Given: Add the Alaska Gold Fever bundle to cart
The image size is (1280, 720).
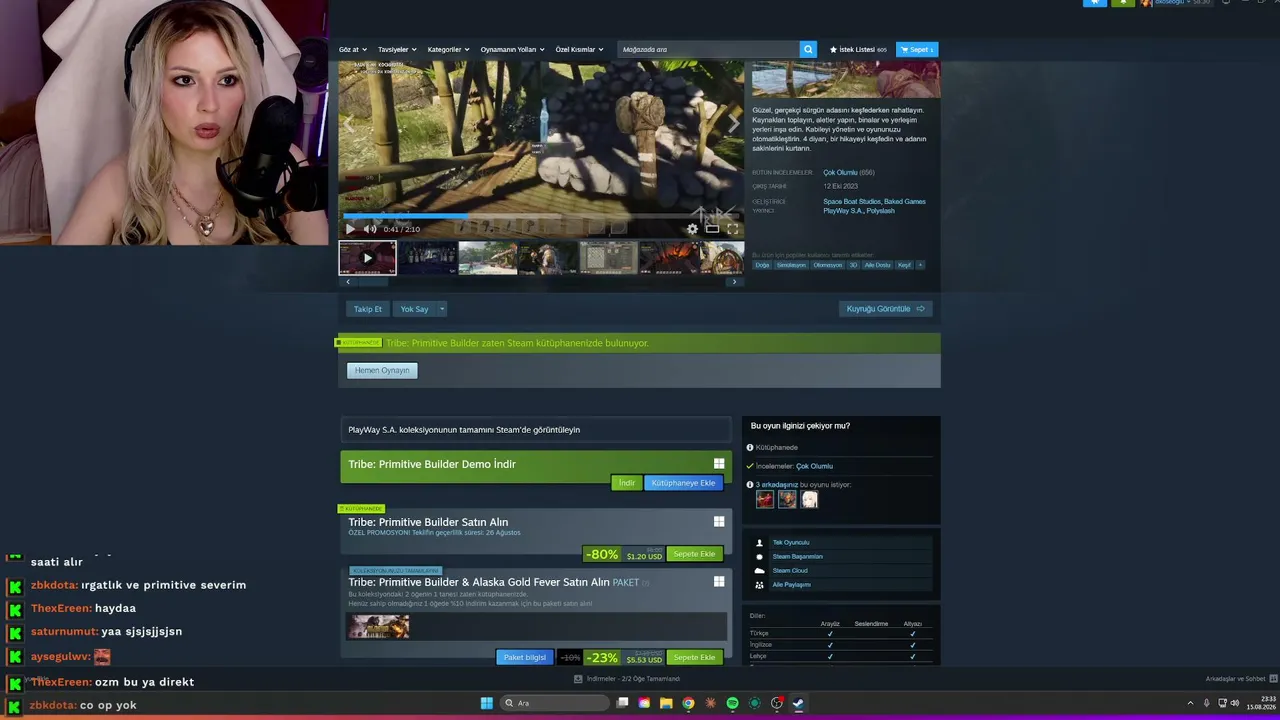Looking at the screenshot, I should 694,657.
